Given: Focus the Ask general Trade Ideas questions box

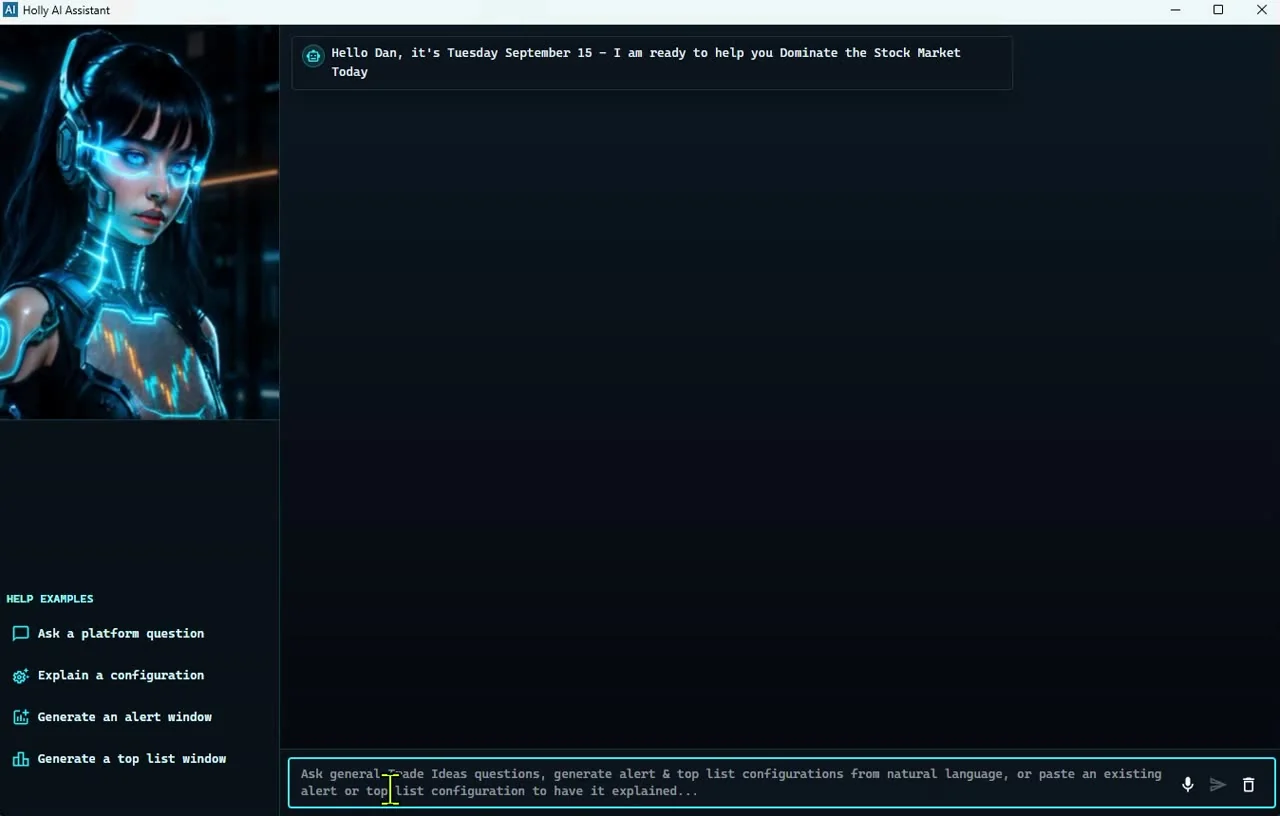Looking at the screenshot, I should click(731, 782).
